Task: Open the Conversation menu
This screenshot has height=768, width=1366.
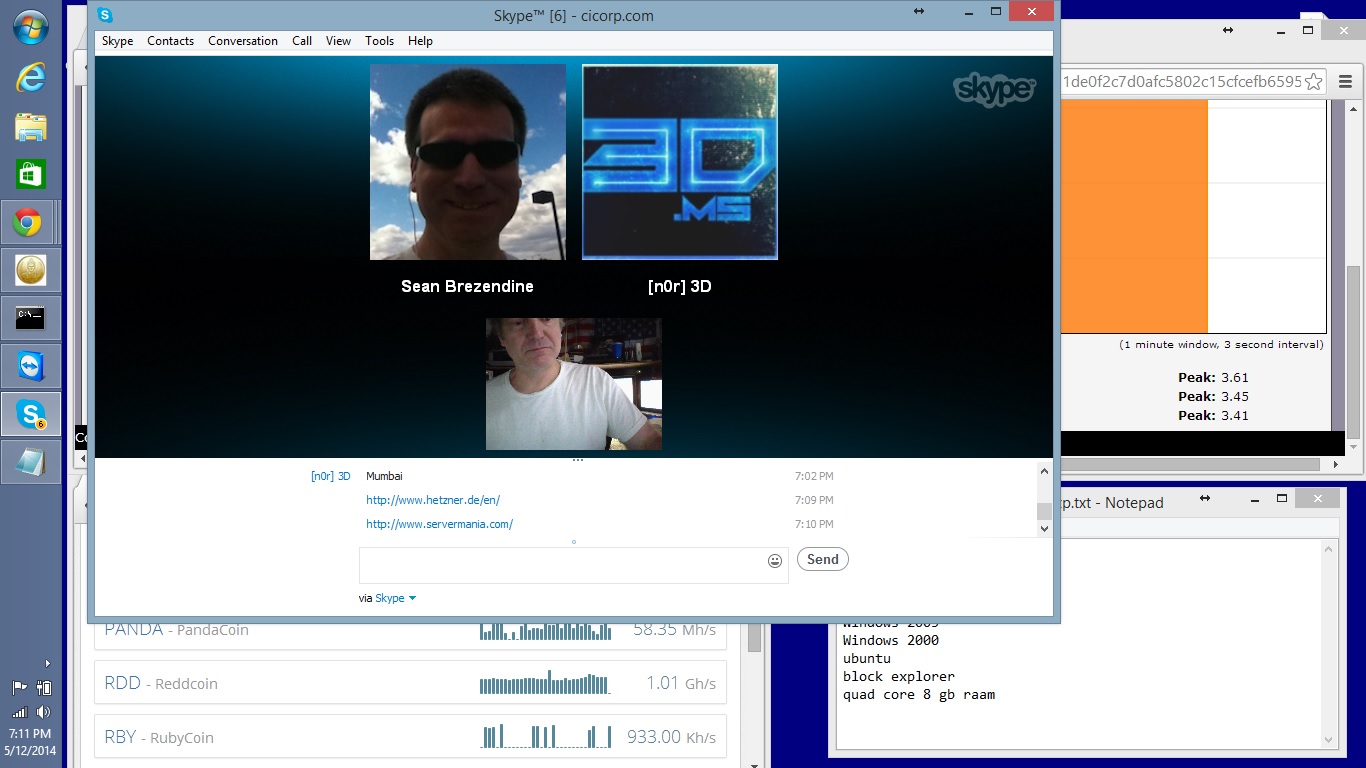Action: pyautogui.click(x=242, y=41)
